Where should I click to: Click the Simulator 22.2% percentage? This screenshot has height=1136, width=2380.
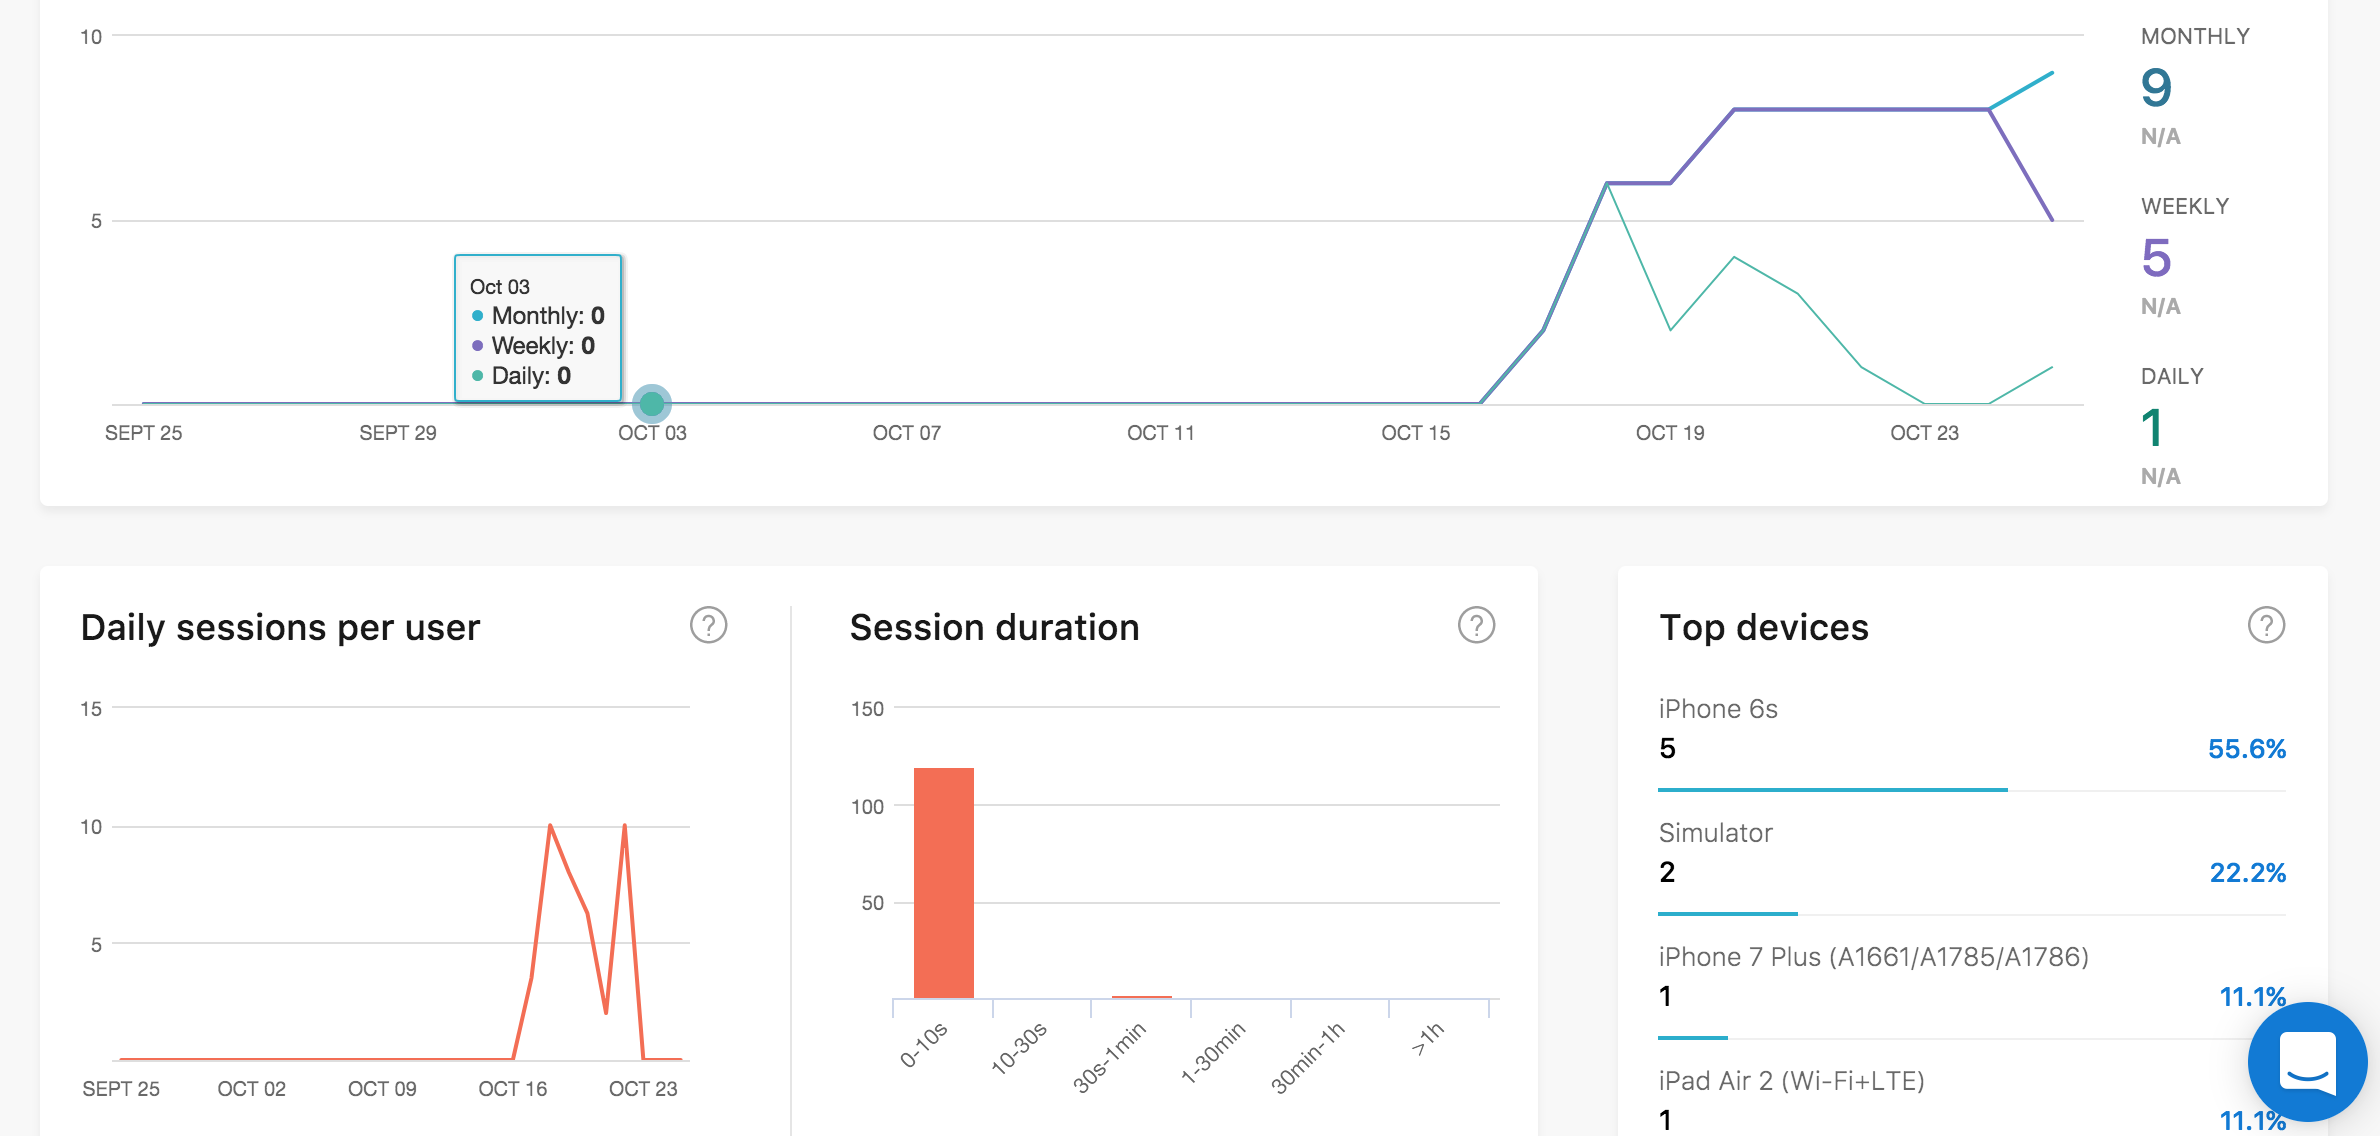pos(2247,873)
